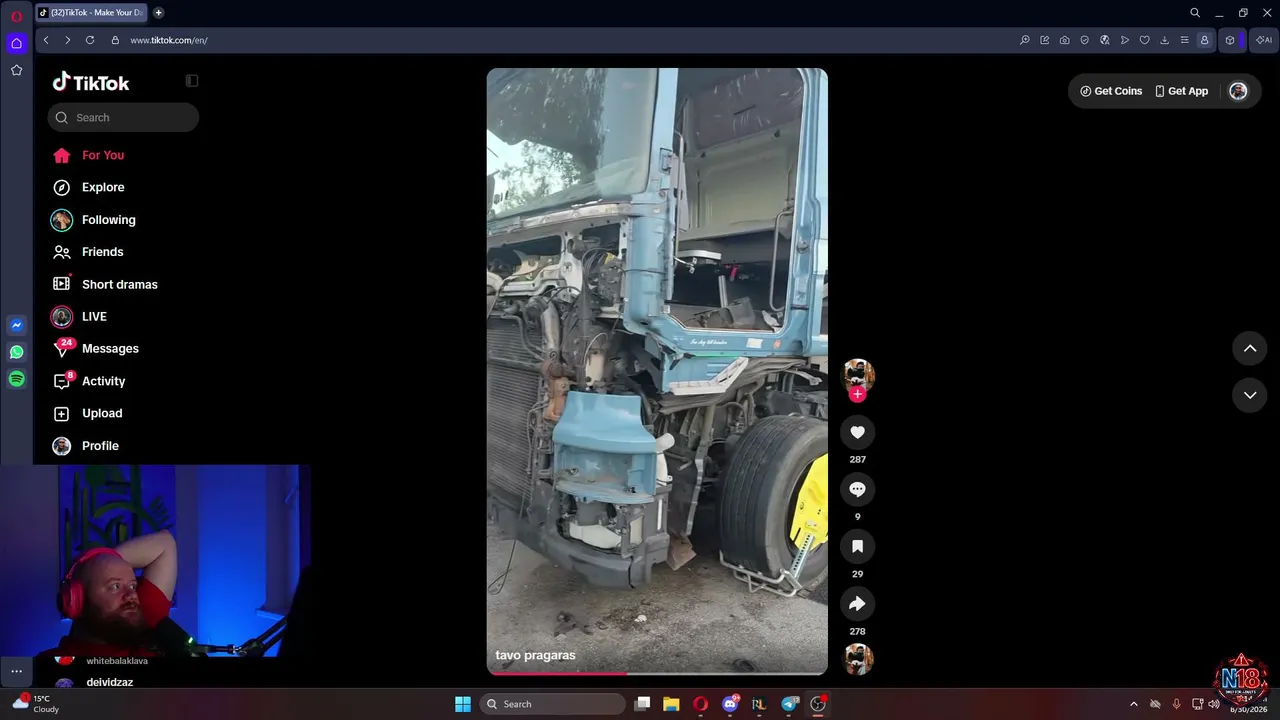The width and height of the screenshot is (1280, 720).
Task: Go to next video with down chevron
Action: tap(1250, 395)
